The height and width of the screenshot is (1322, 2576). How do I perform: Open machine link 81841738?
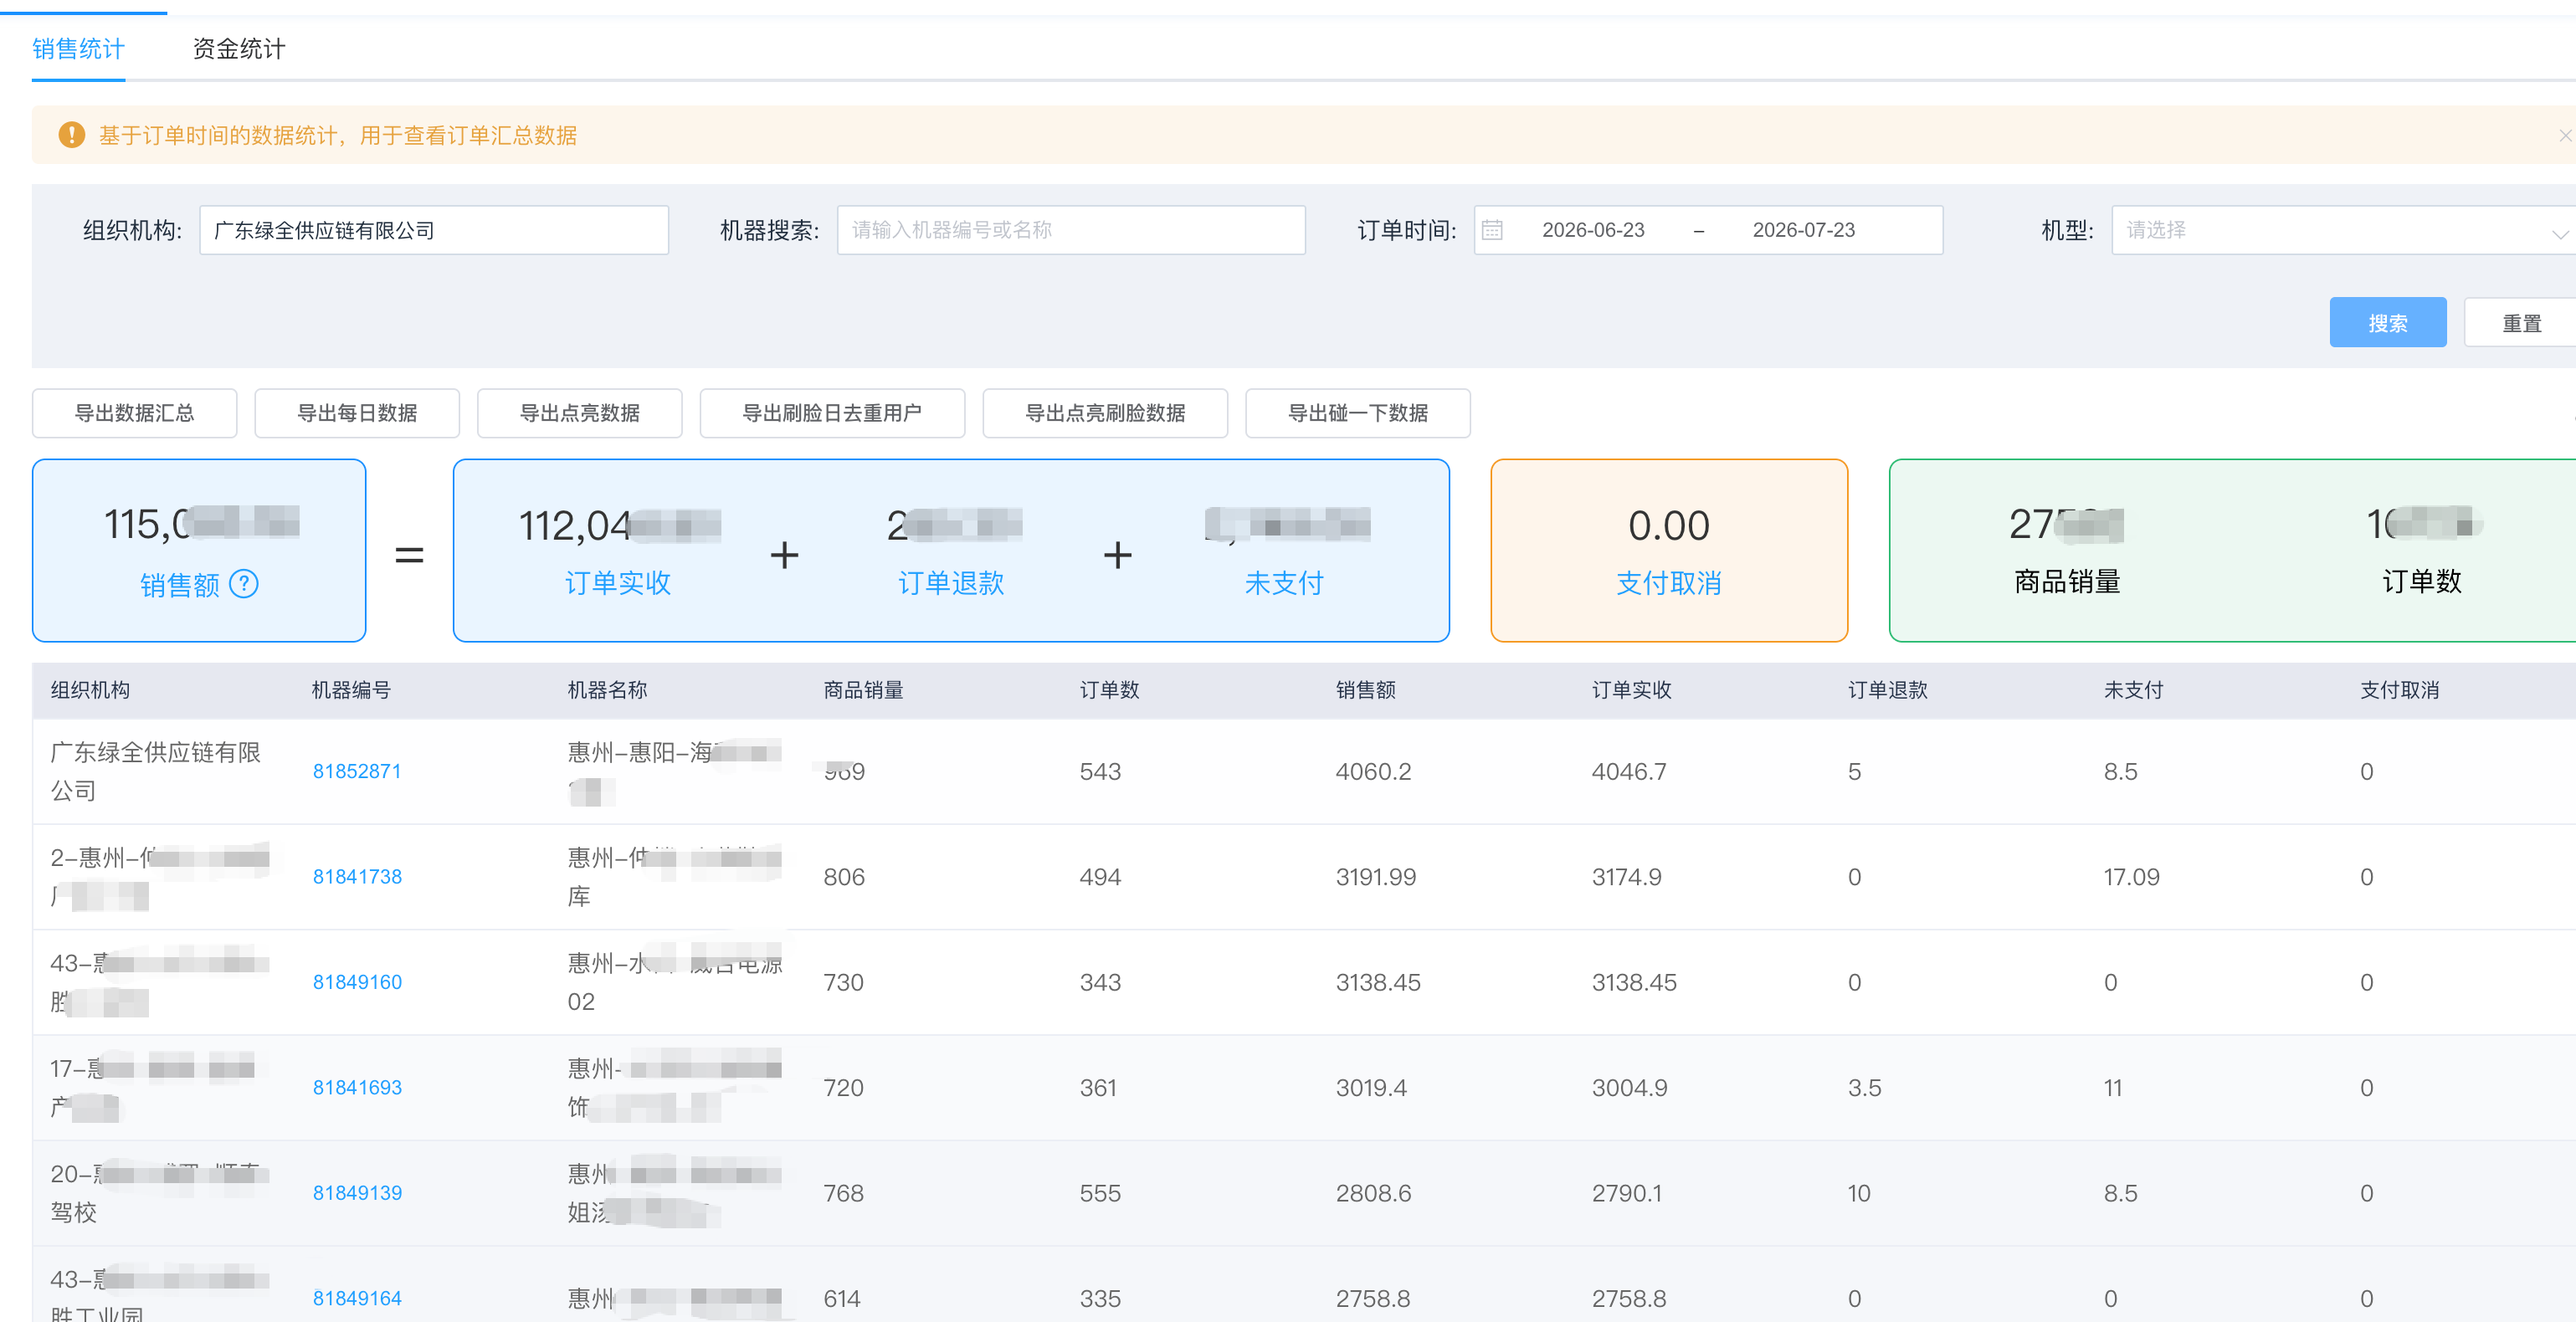click(357, 877)
